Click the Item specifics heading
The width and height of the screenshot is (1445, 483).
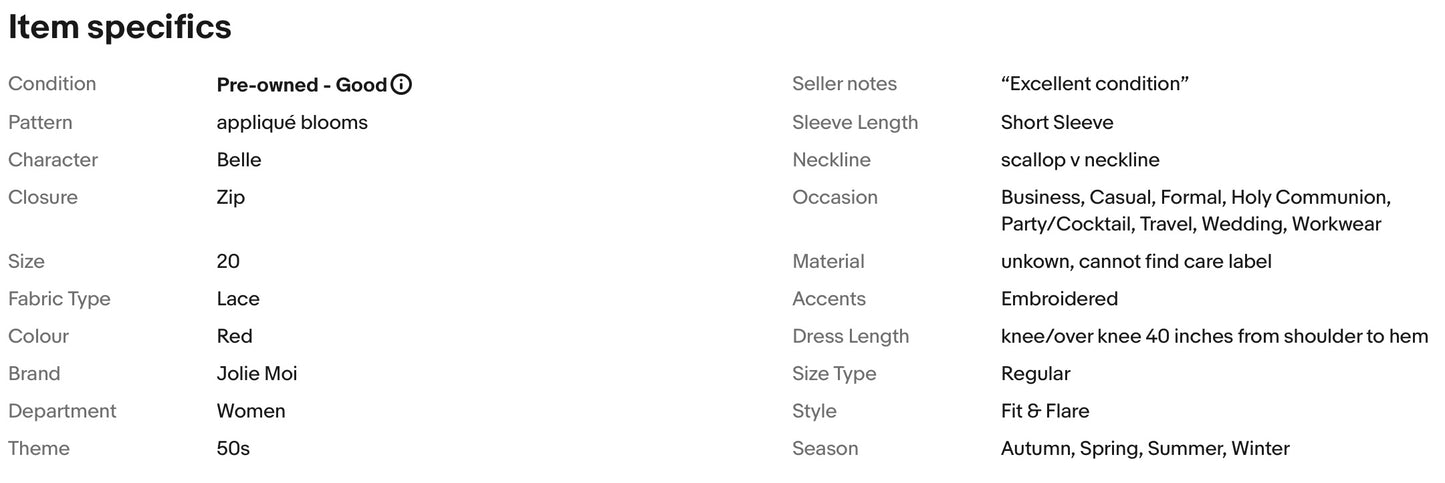(120, 27)
